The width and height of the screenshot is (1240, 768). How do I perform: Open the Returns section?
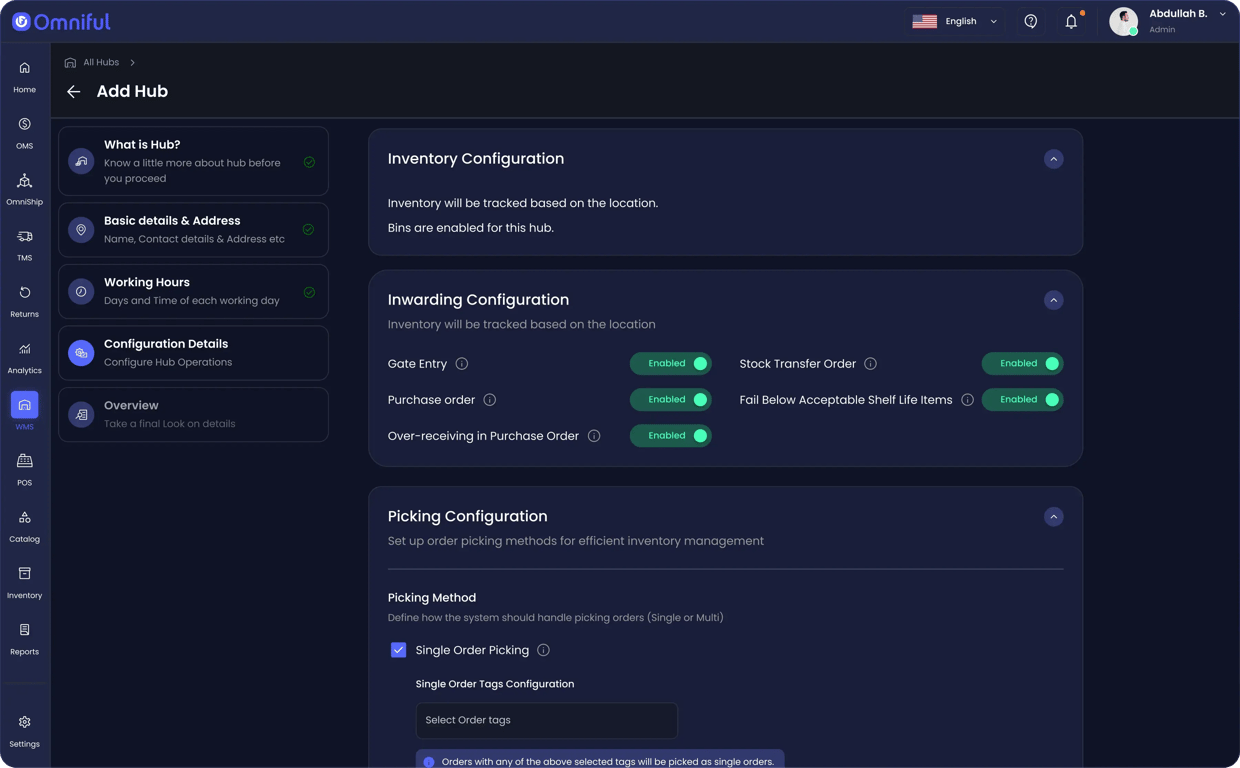pos(23,300)
